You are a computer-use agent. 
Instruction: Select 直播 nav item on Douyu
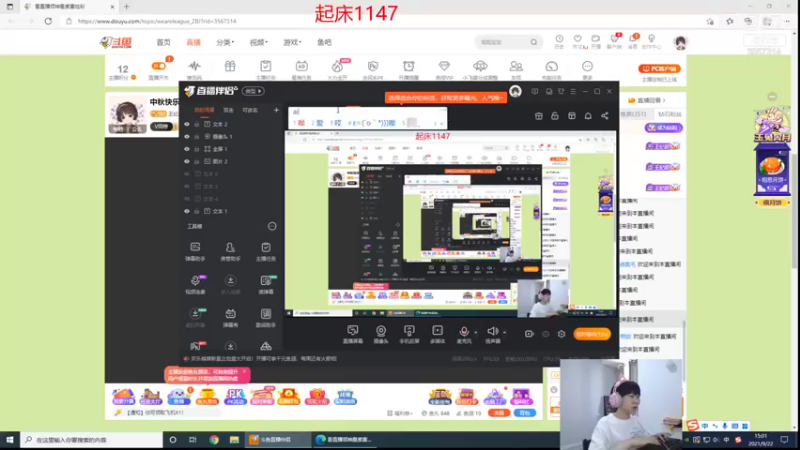click(x=193, y=42)
